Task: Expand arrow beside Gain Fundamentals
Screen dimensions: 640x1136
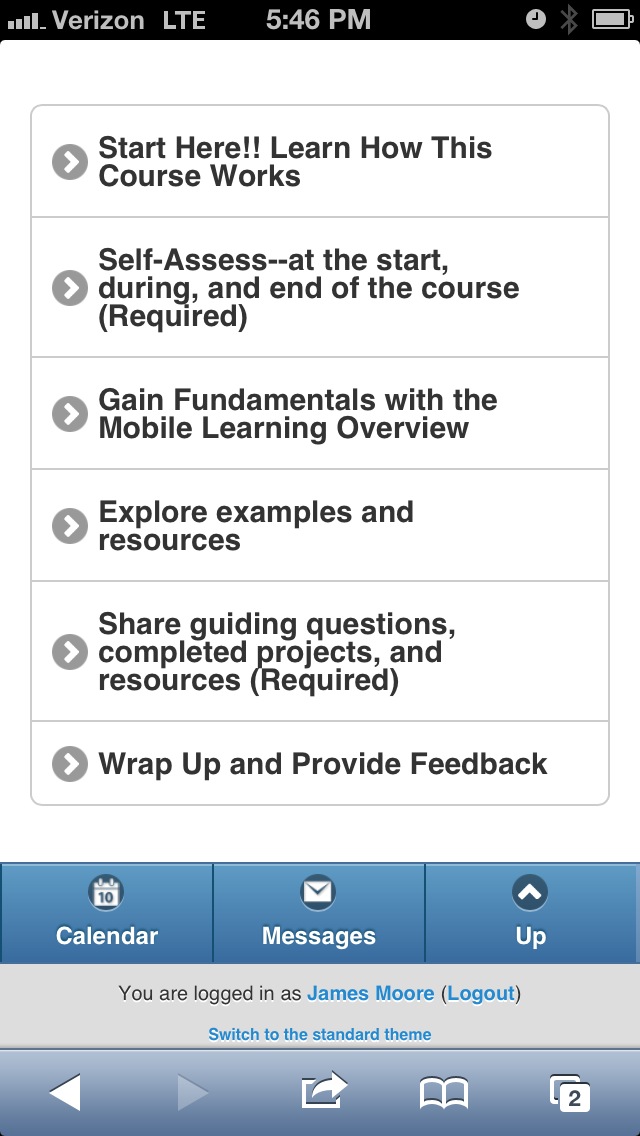Action: (69, 414)
